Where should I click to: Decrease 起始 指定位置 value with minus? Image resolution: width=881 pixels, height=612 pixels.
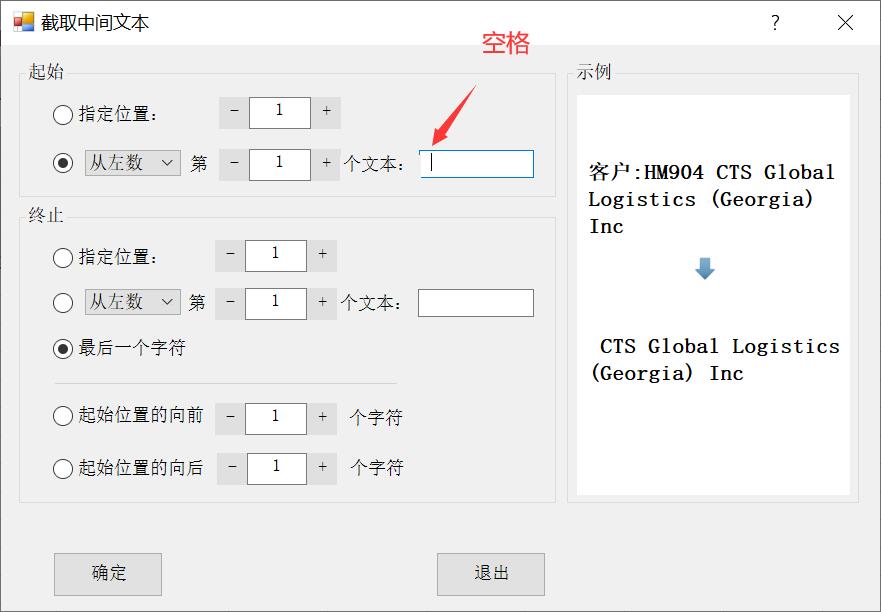pyautogui.click(x=234, y=112)
